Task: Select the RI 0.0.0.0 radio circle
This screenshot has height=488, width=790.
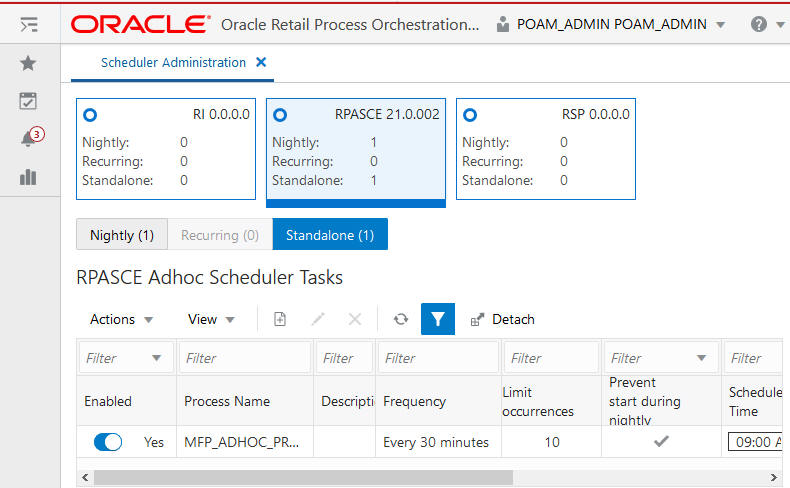Action: 90,115
